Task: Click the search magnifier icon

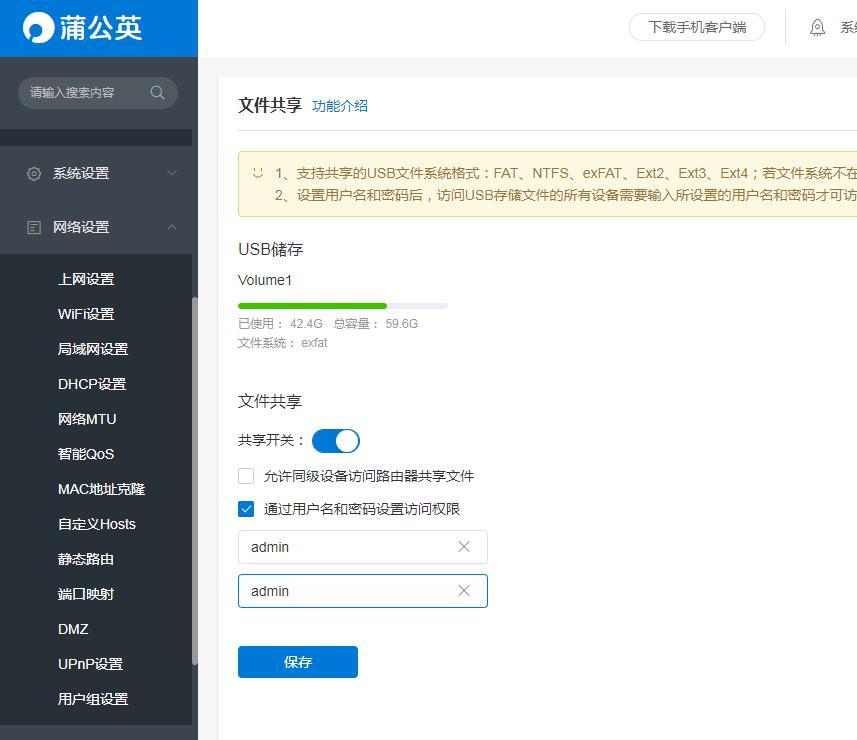Action: click(157, 92)
